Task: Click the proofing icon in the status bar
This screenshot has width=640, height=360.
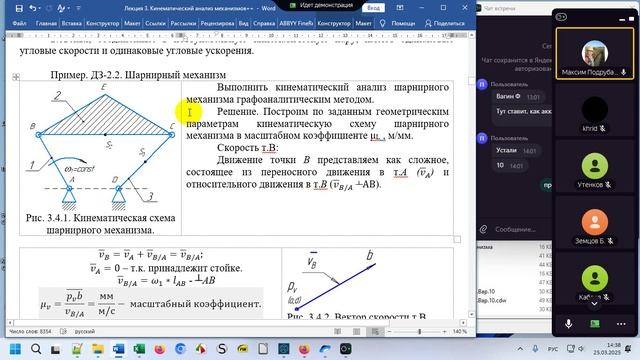Action: [63, 331]
